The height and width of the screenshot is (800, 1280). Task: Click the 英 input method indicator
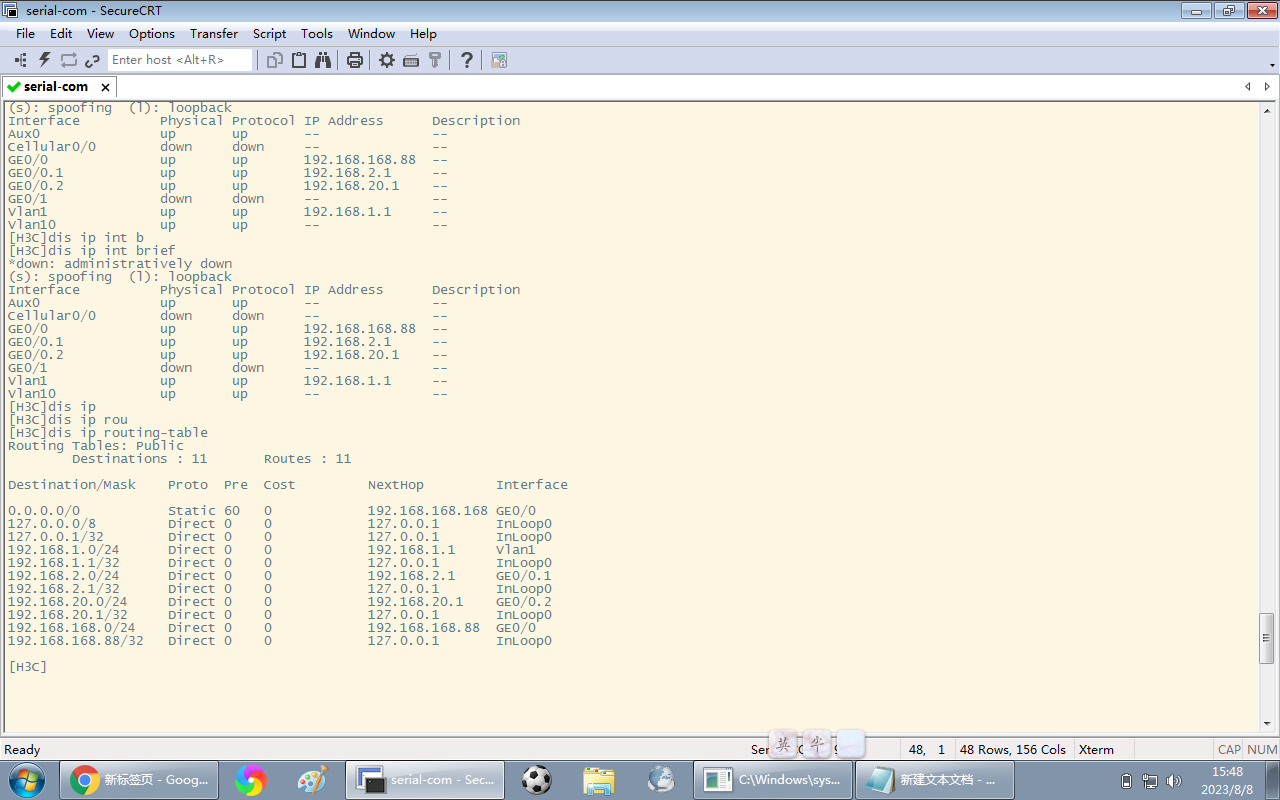(785, 744)
